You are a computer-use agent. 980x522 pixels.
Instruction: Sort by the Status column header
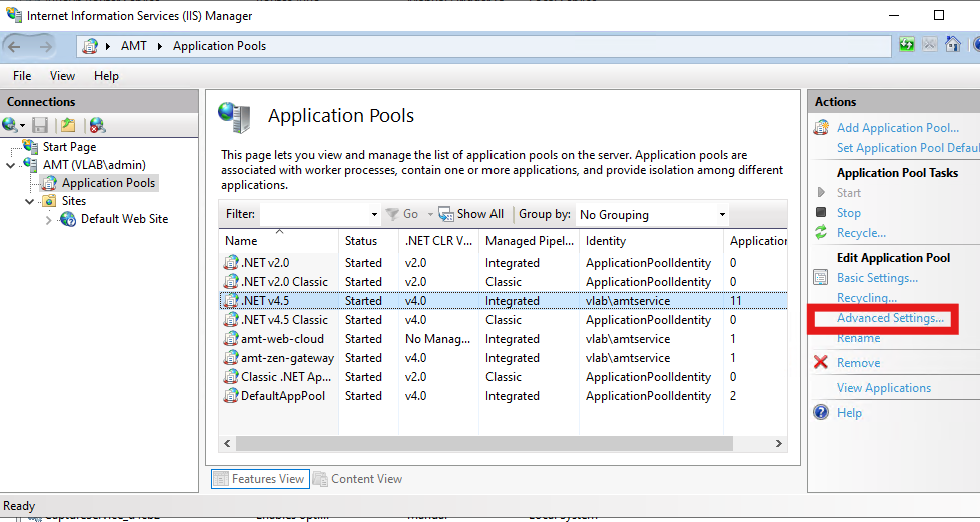tap(368, 241)
